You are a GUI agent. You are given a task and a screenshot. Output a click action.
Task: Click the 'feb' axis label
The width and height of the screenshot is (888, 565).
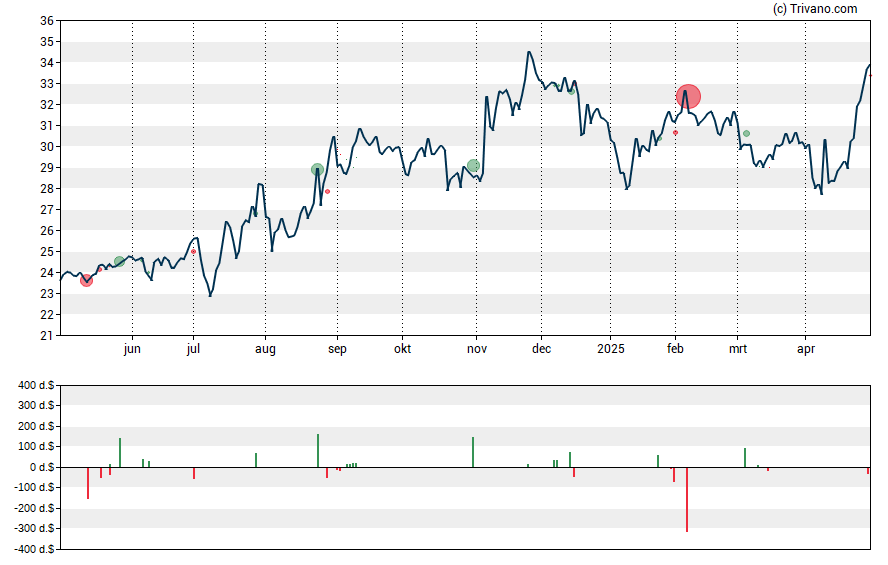pyautogui.click(x=675, y=349)
